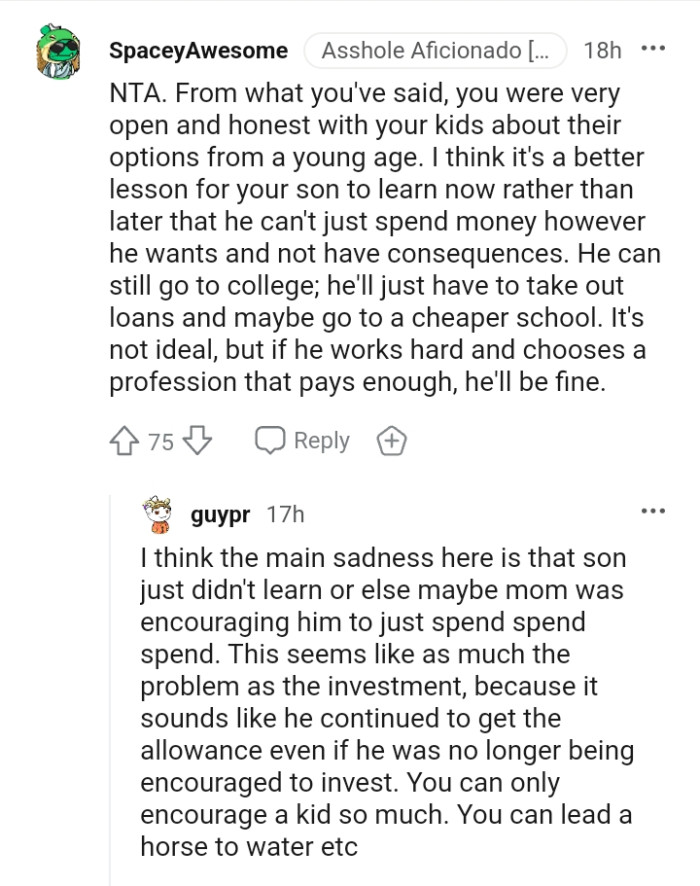This screenshot has height=886, width=700.
Task: Click the Reply speech-bubble icon
Action: click(271, 440)
